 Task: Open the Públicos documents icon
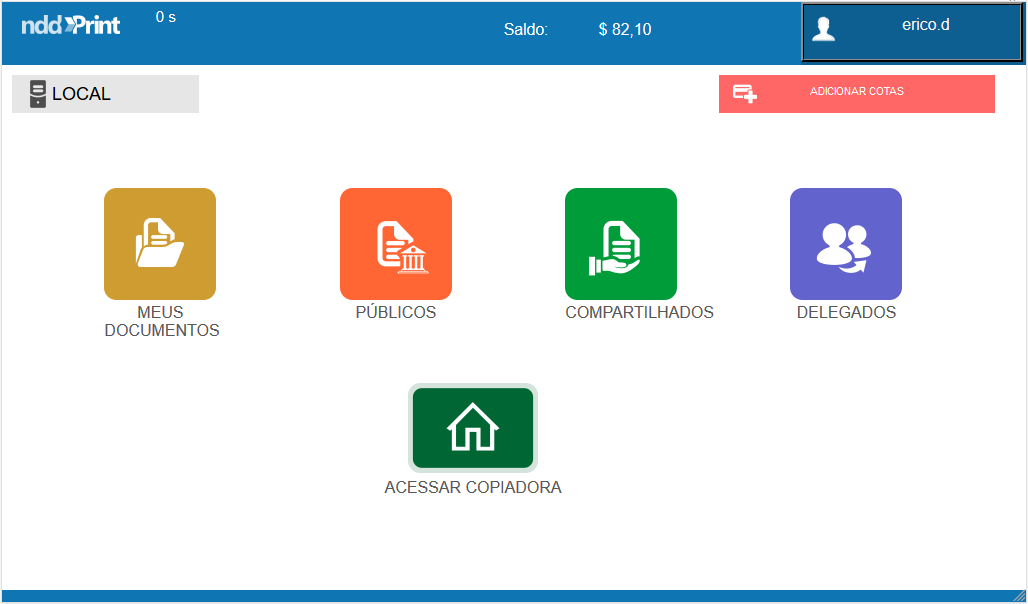(x=396, y=243)
